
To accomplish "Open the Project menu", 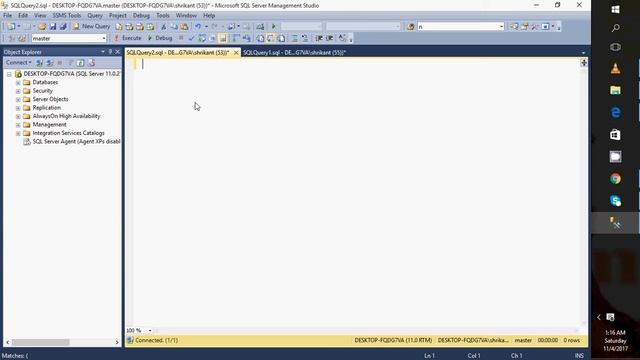I will point(118,16).
